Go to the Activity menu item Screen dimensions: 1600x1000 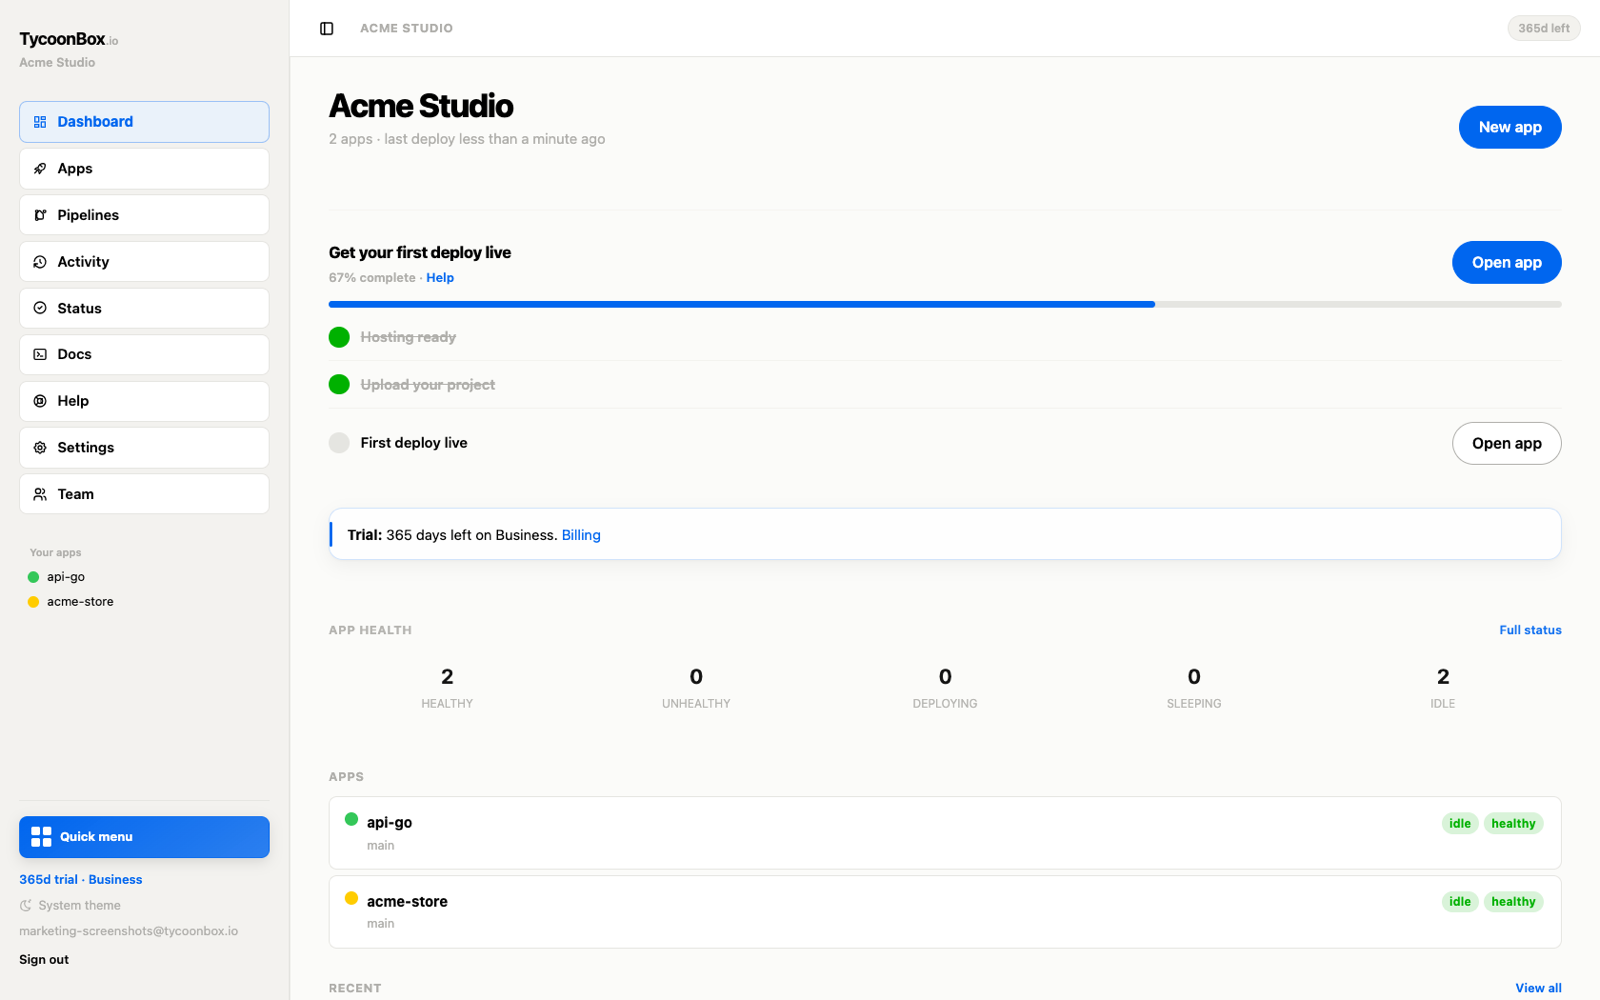(x=144, y=262)
